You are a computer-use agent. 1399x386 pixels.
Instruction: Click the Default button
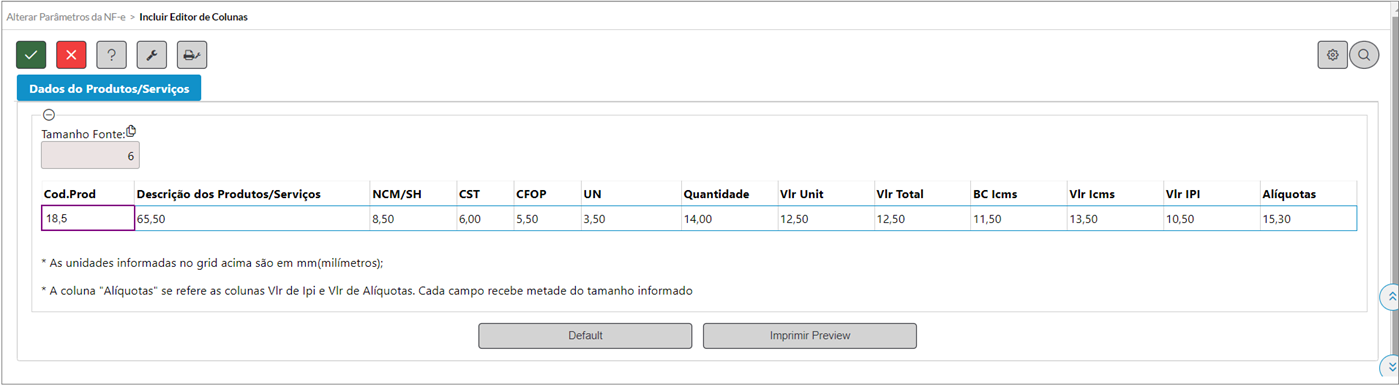[585, 336]
